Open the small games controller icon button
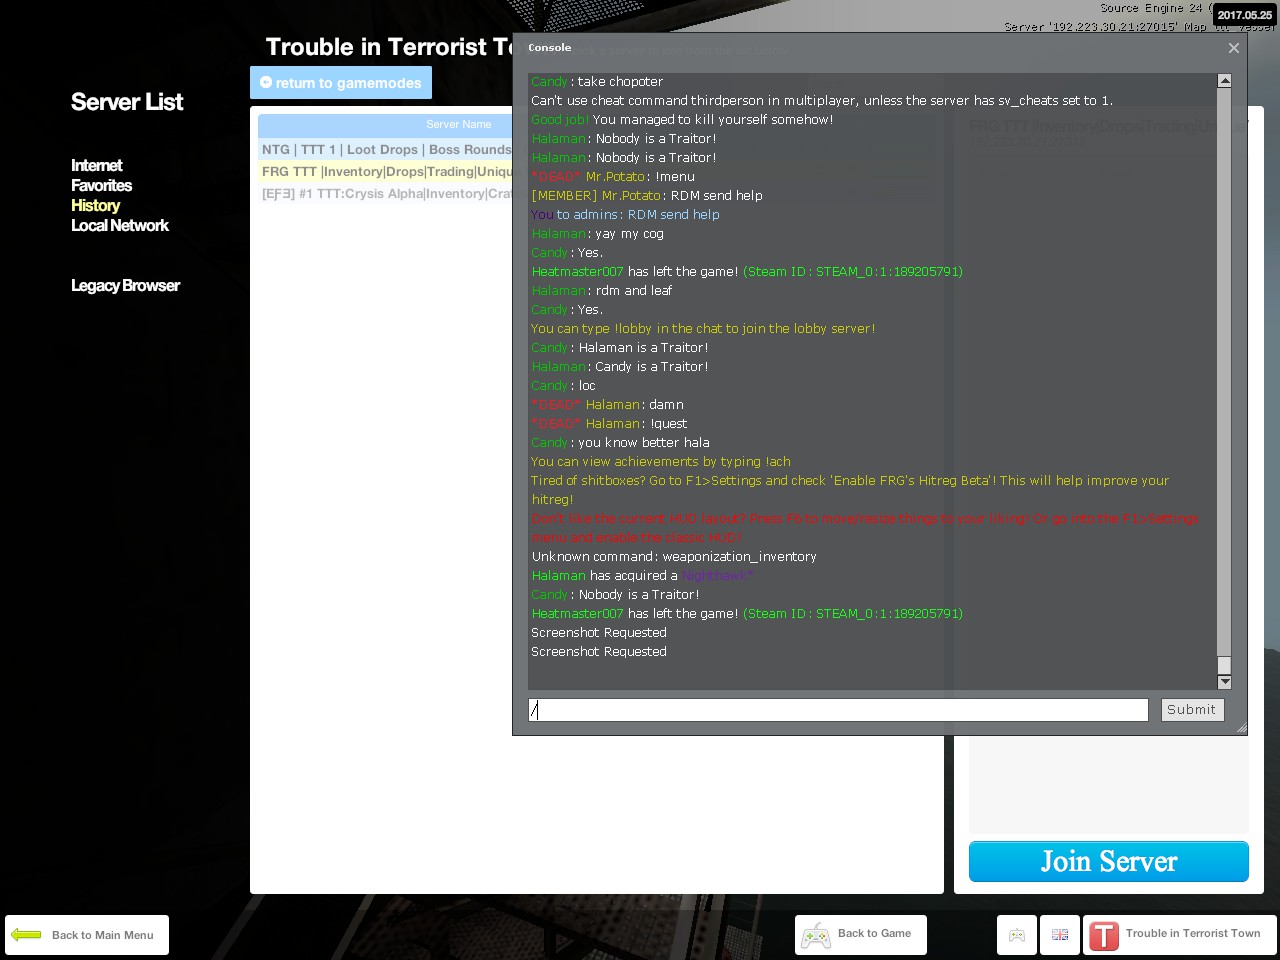Image resolution: width=1280 pixels, height=960 pixels. coord(1017,935)
